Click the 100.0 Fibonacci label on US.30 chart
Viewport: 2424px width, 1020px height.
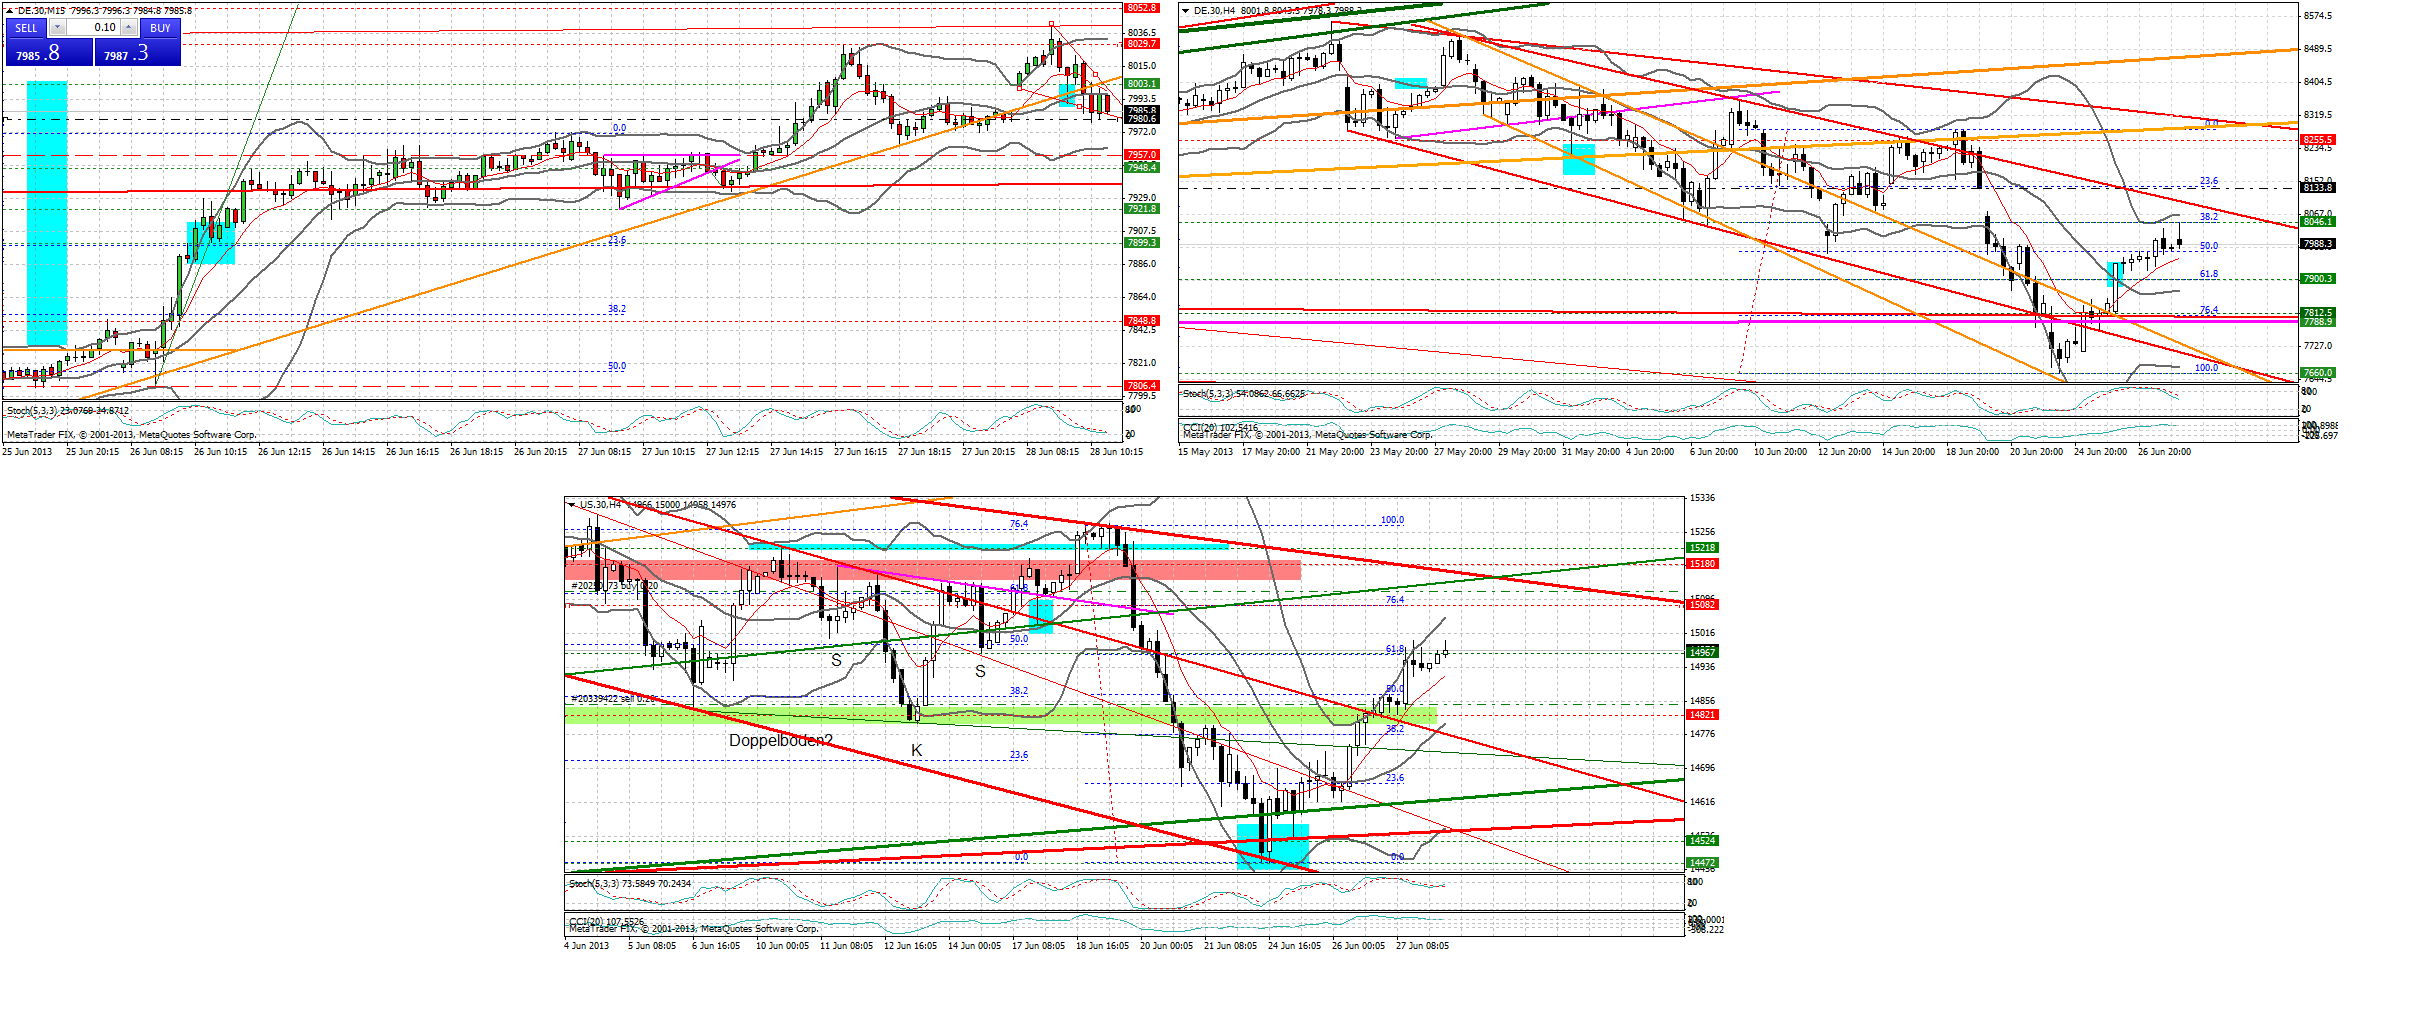click(x=1392, y=520)
